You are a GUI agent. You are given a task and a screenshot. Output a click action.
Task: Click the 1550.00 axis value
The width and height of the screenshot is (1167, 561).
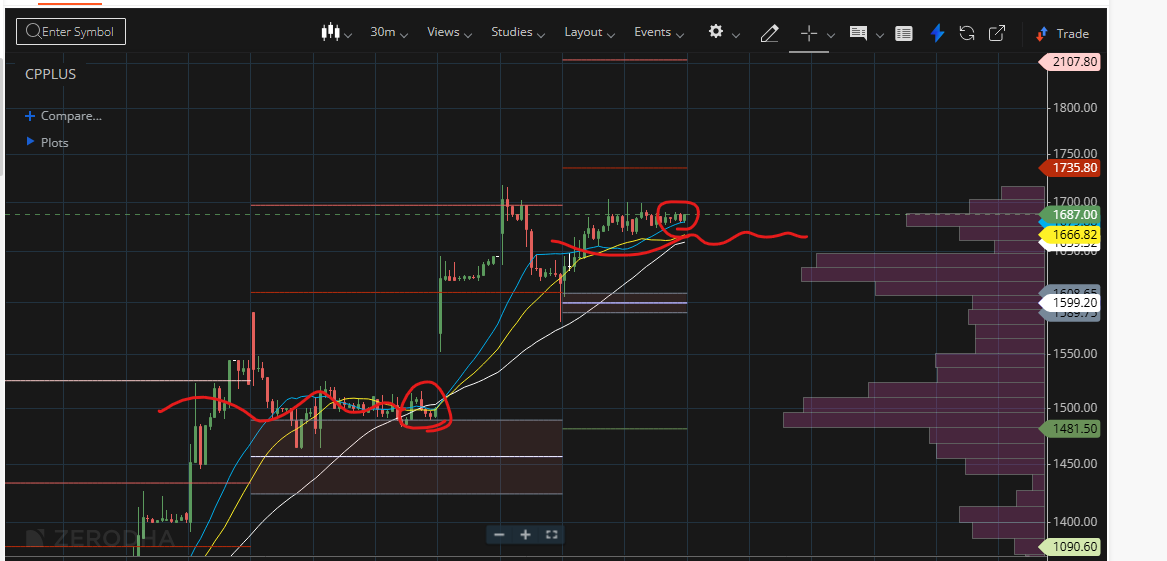pos(1075,353)
